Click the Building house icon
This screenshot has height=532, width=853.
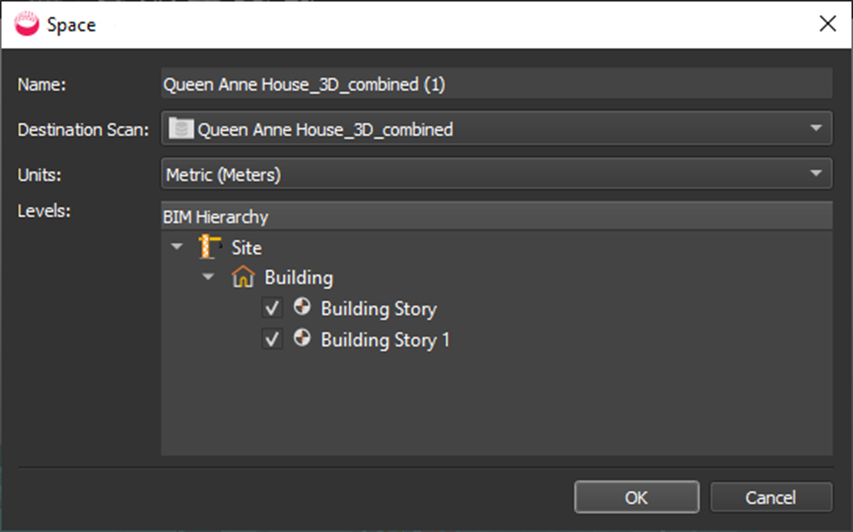pyautogui.click(x=241, y=278)
